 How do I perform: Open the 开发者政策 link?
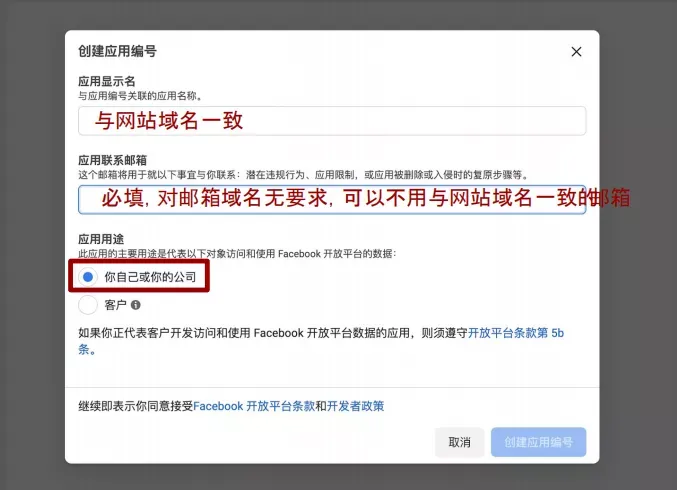pos(355,406)
